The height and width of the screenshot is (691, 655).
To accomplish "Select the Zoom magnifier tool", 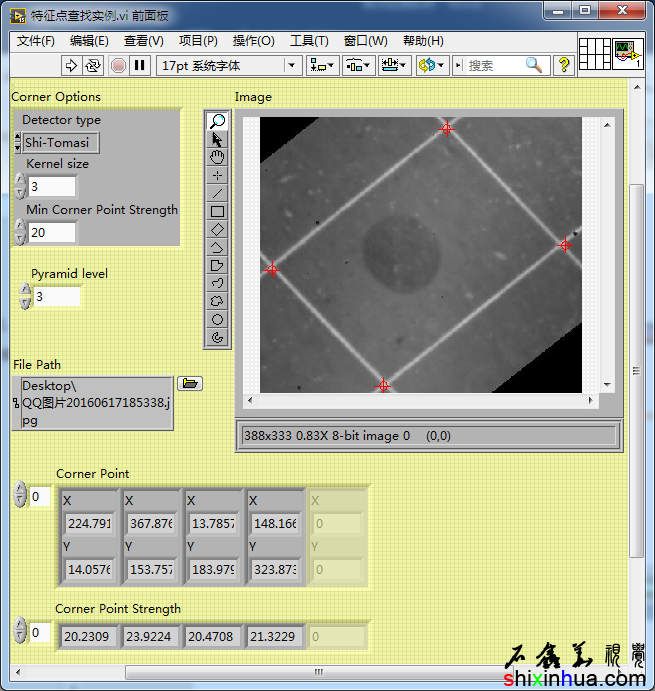I will point(217,121).
